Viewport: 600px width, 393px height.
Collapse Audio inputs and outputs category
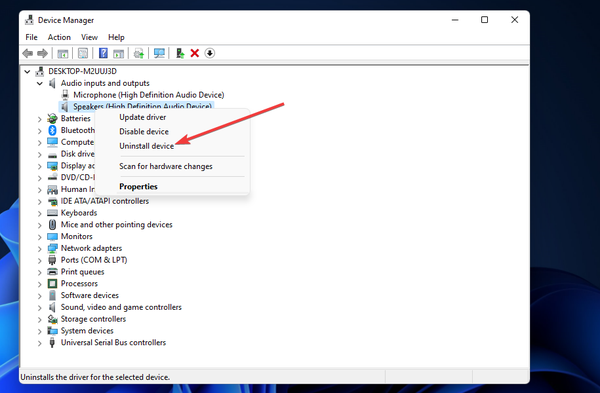39,83
